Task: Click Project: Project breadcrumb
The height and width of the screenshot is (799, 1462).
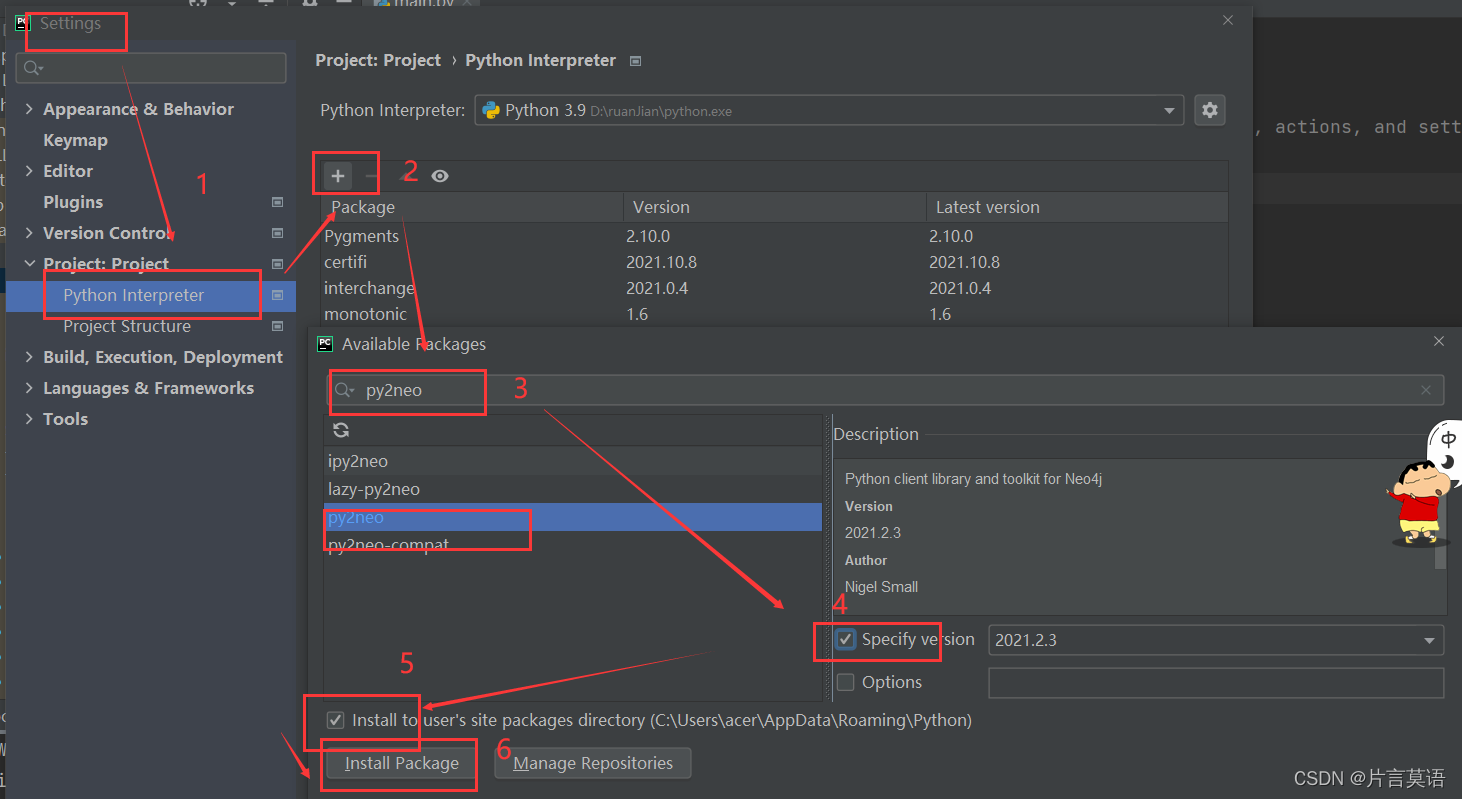Action: click(378, 61)
